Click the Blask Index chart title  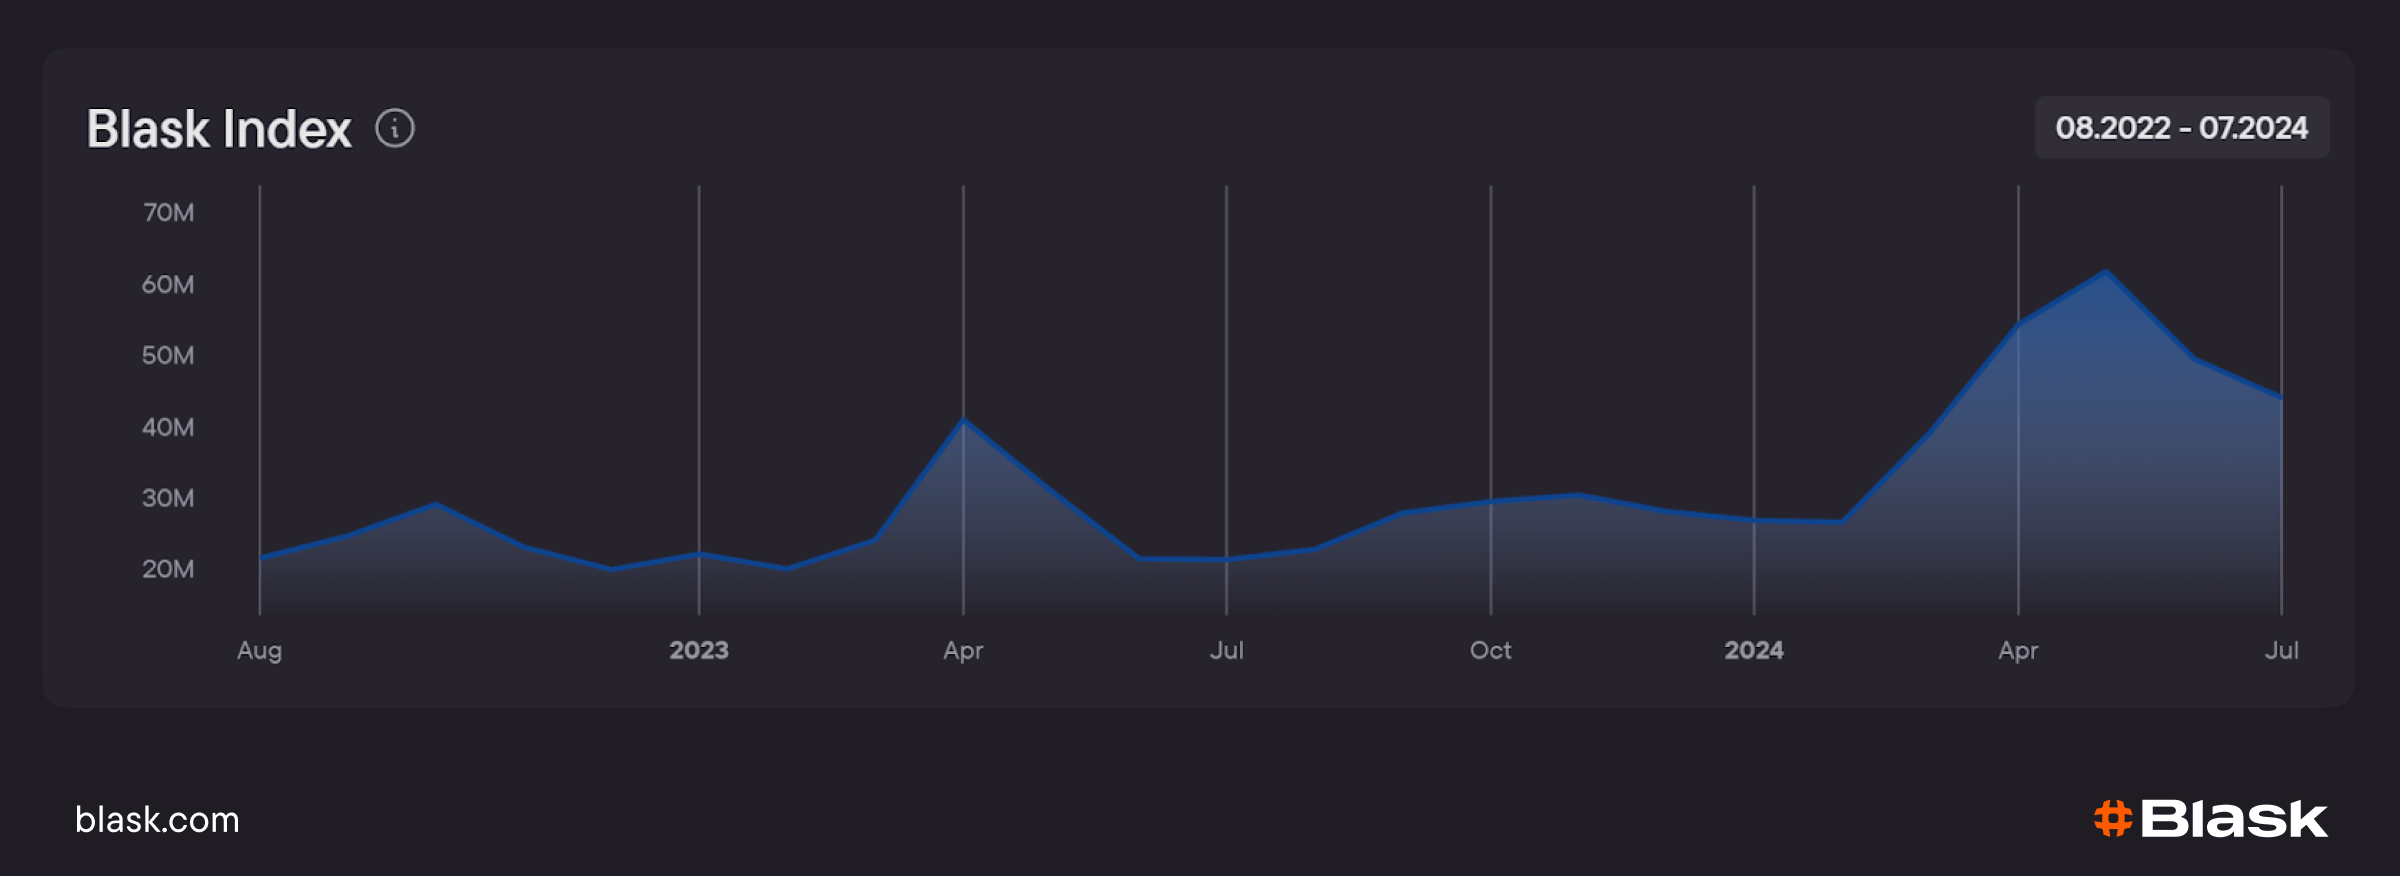coord(219,129)
